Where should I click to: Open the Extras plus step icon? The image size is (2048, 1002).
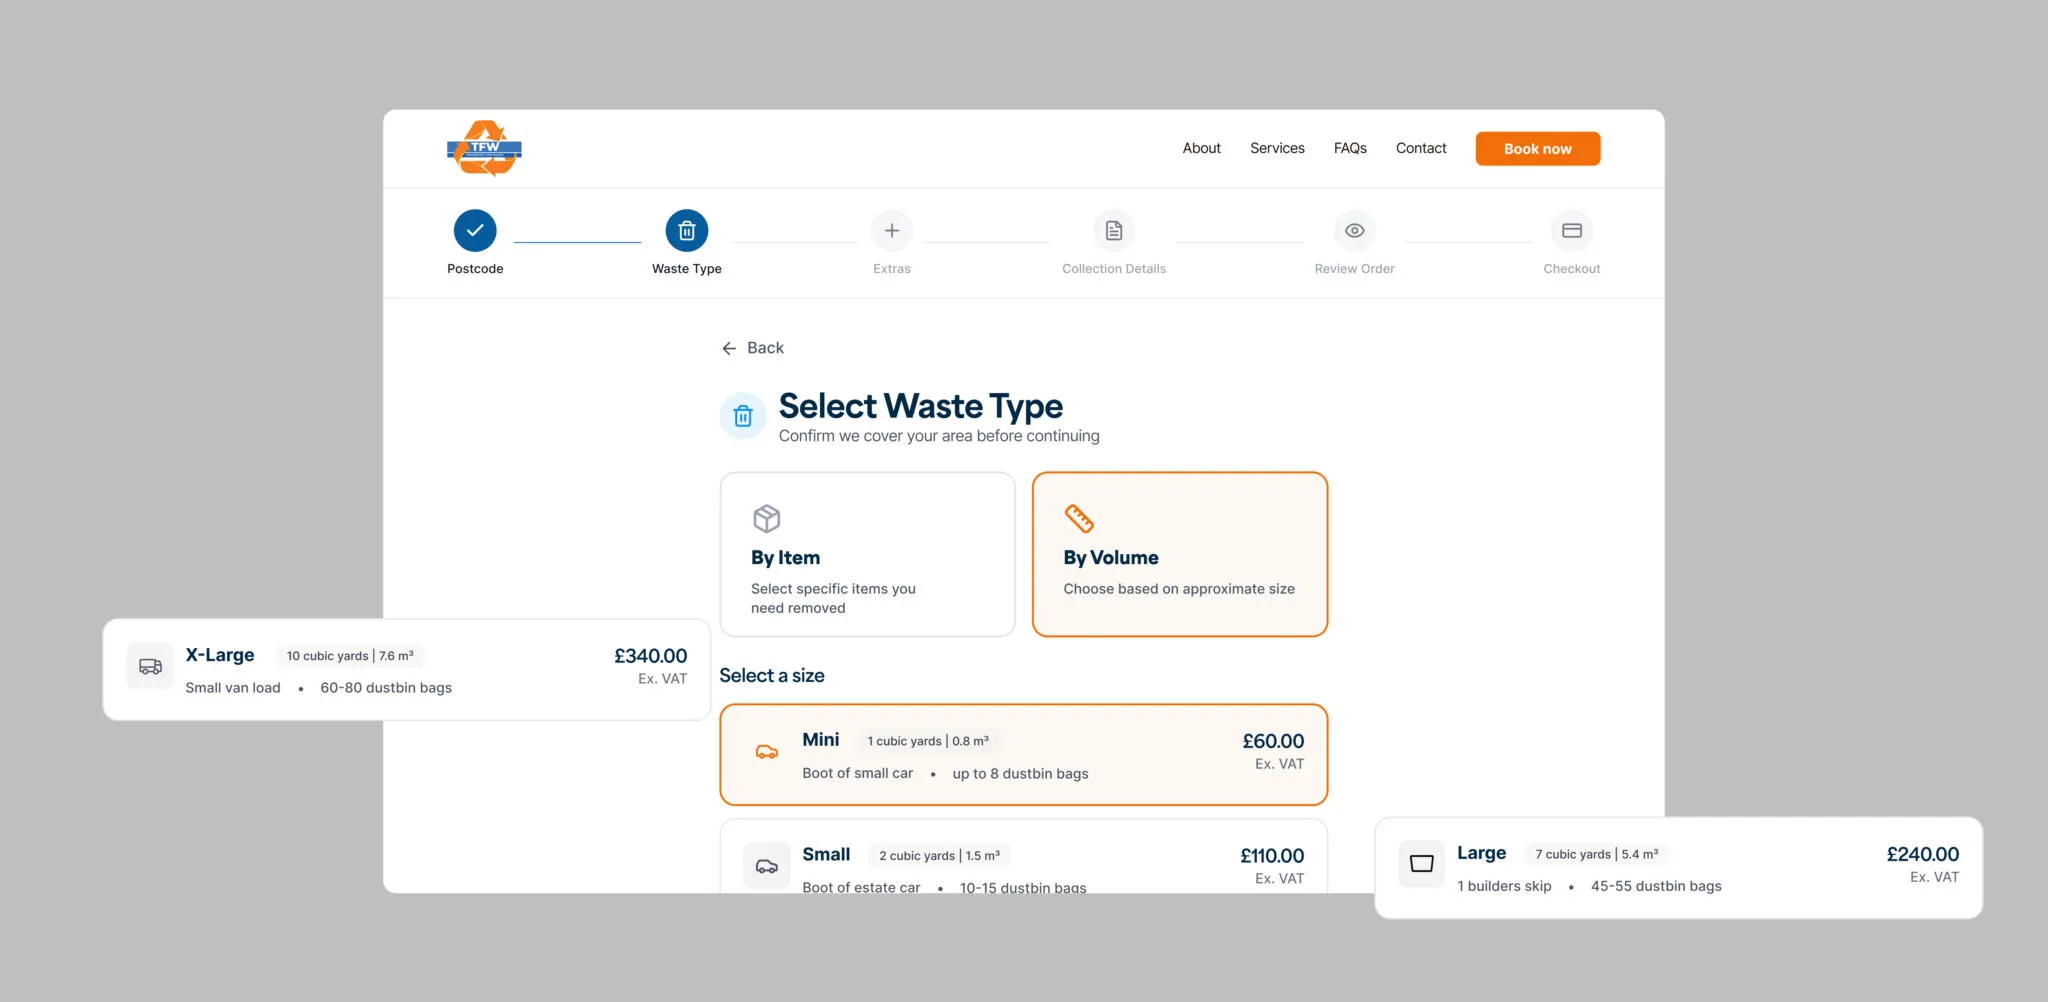(892, 231)
